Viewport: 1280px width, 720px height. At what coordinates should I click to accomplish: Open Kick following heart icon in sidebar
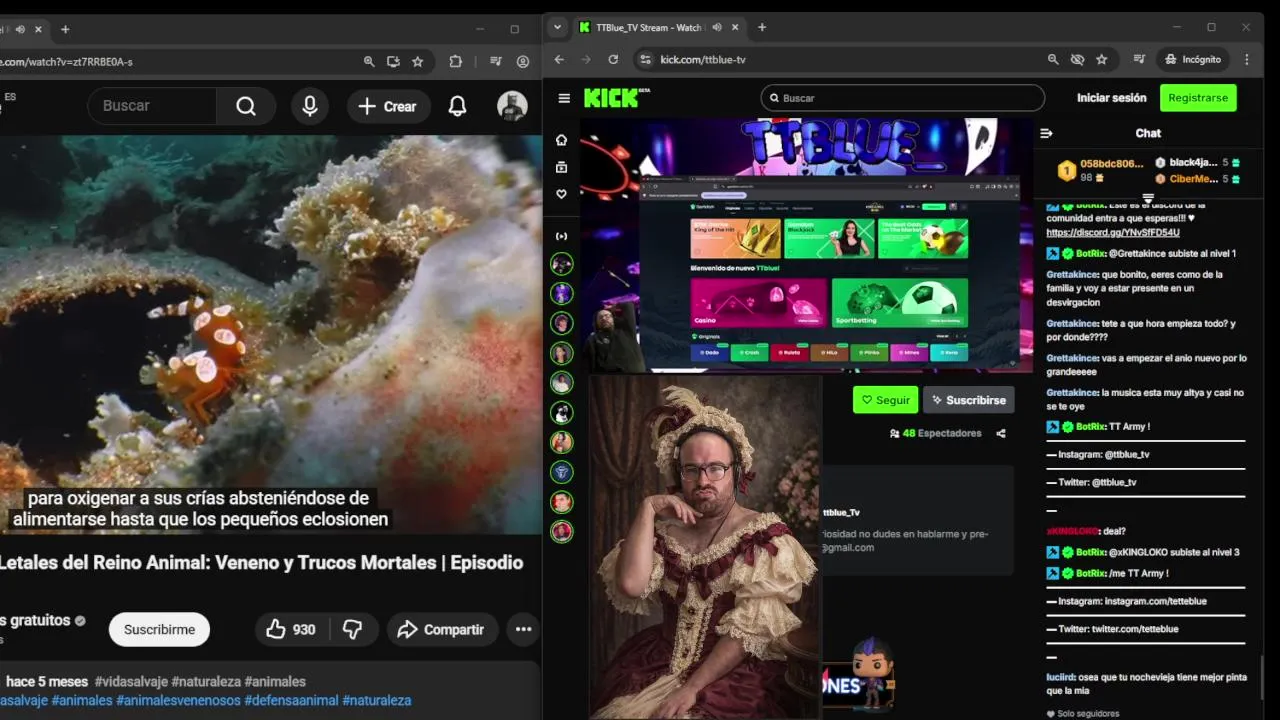(x=562, y=194)
